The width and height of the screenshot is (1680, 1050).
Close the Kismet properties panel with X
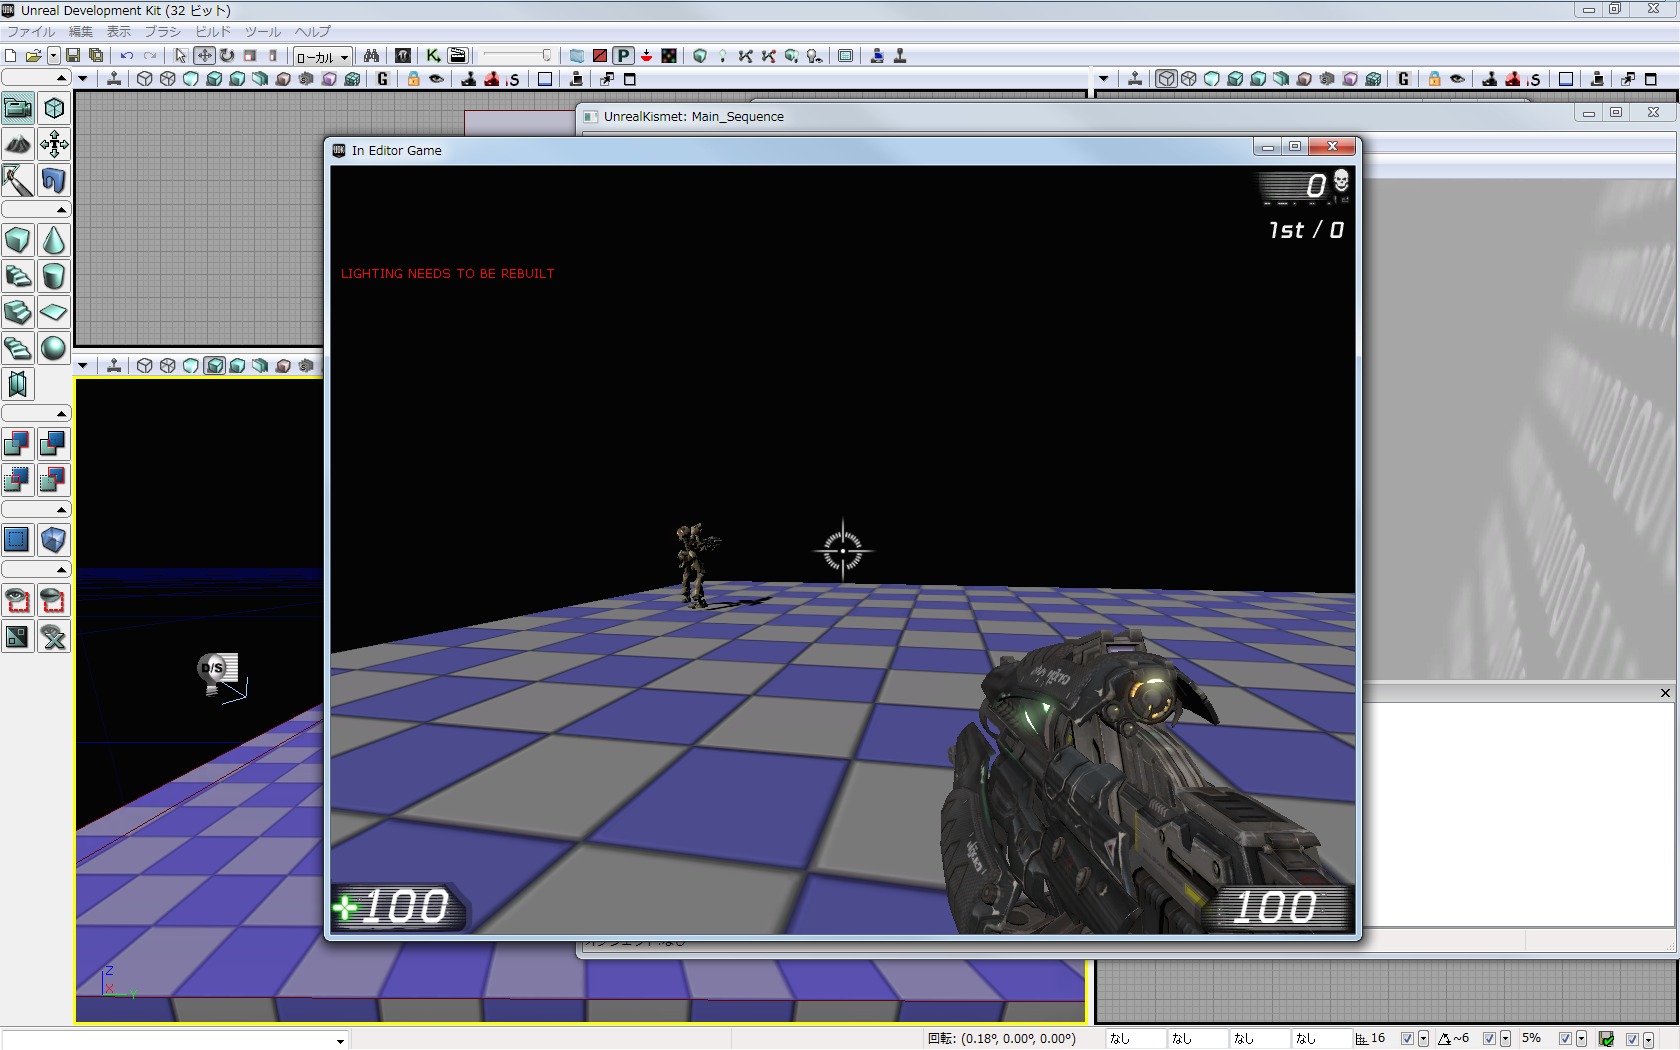tap(1665, 693)
